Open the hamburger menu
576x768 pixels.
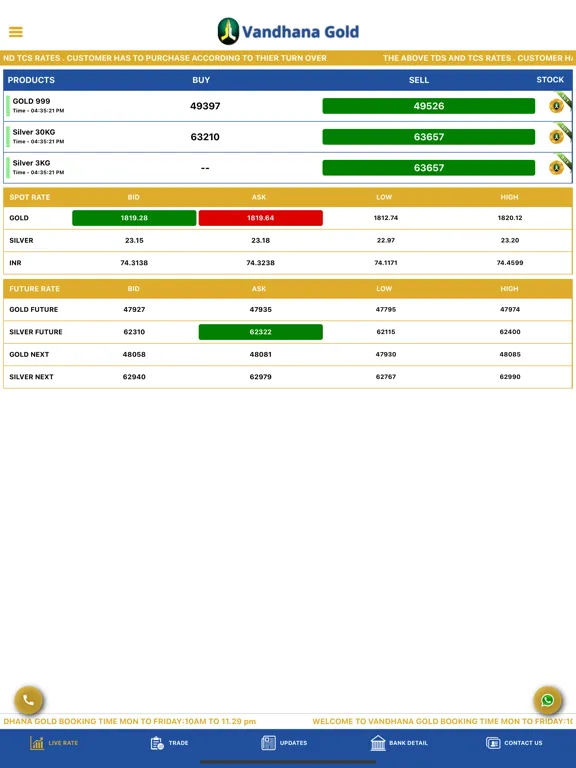pos(16,32)
